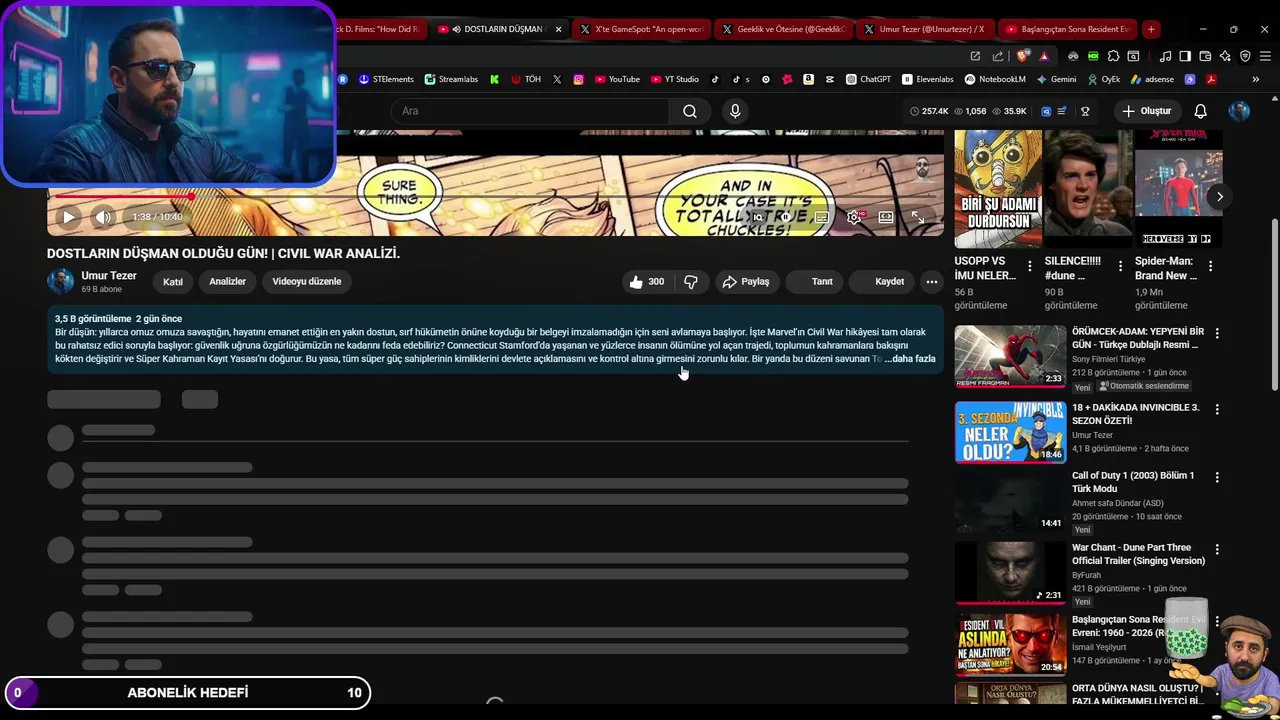Screen dimensions: 1280x720
Task: Close the DOSTLARIN DÜŞMAN tab
Action: click(x=558, y=29)
